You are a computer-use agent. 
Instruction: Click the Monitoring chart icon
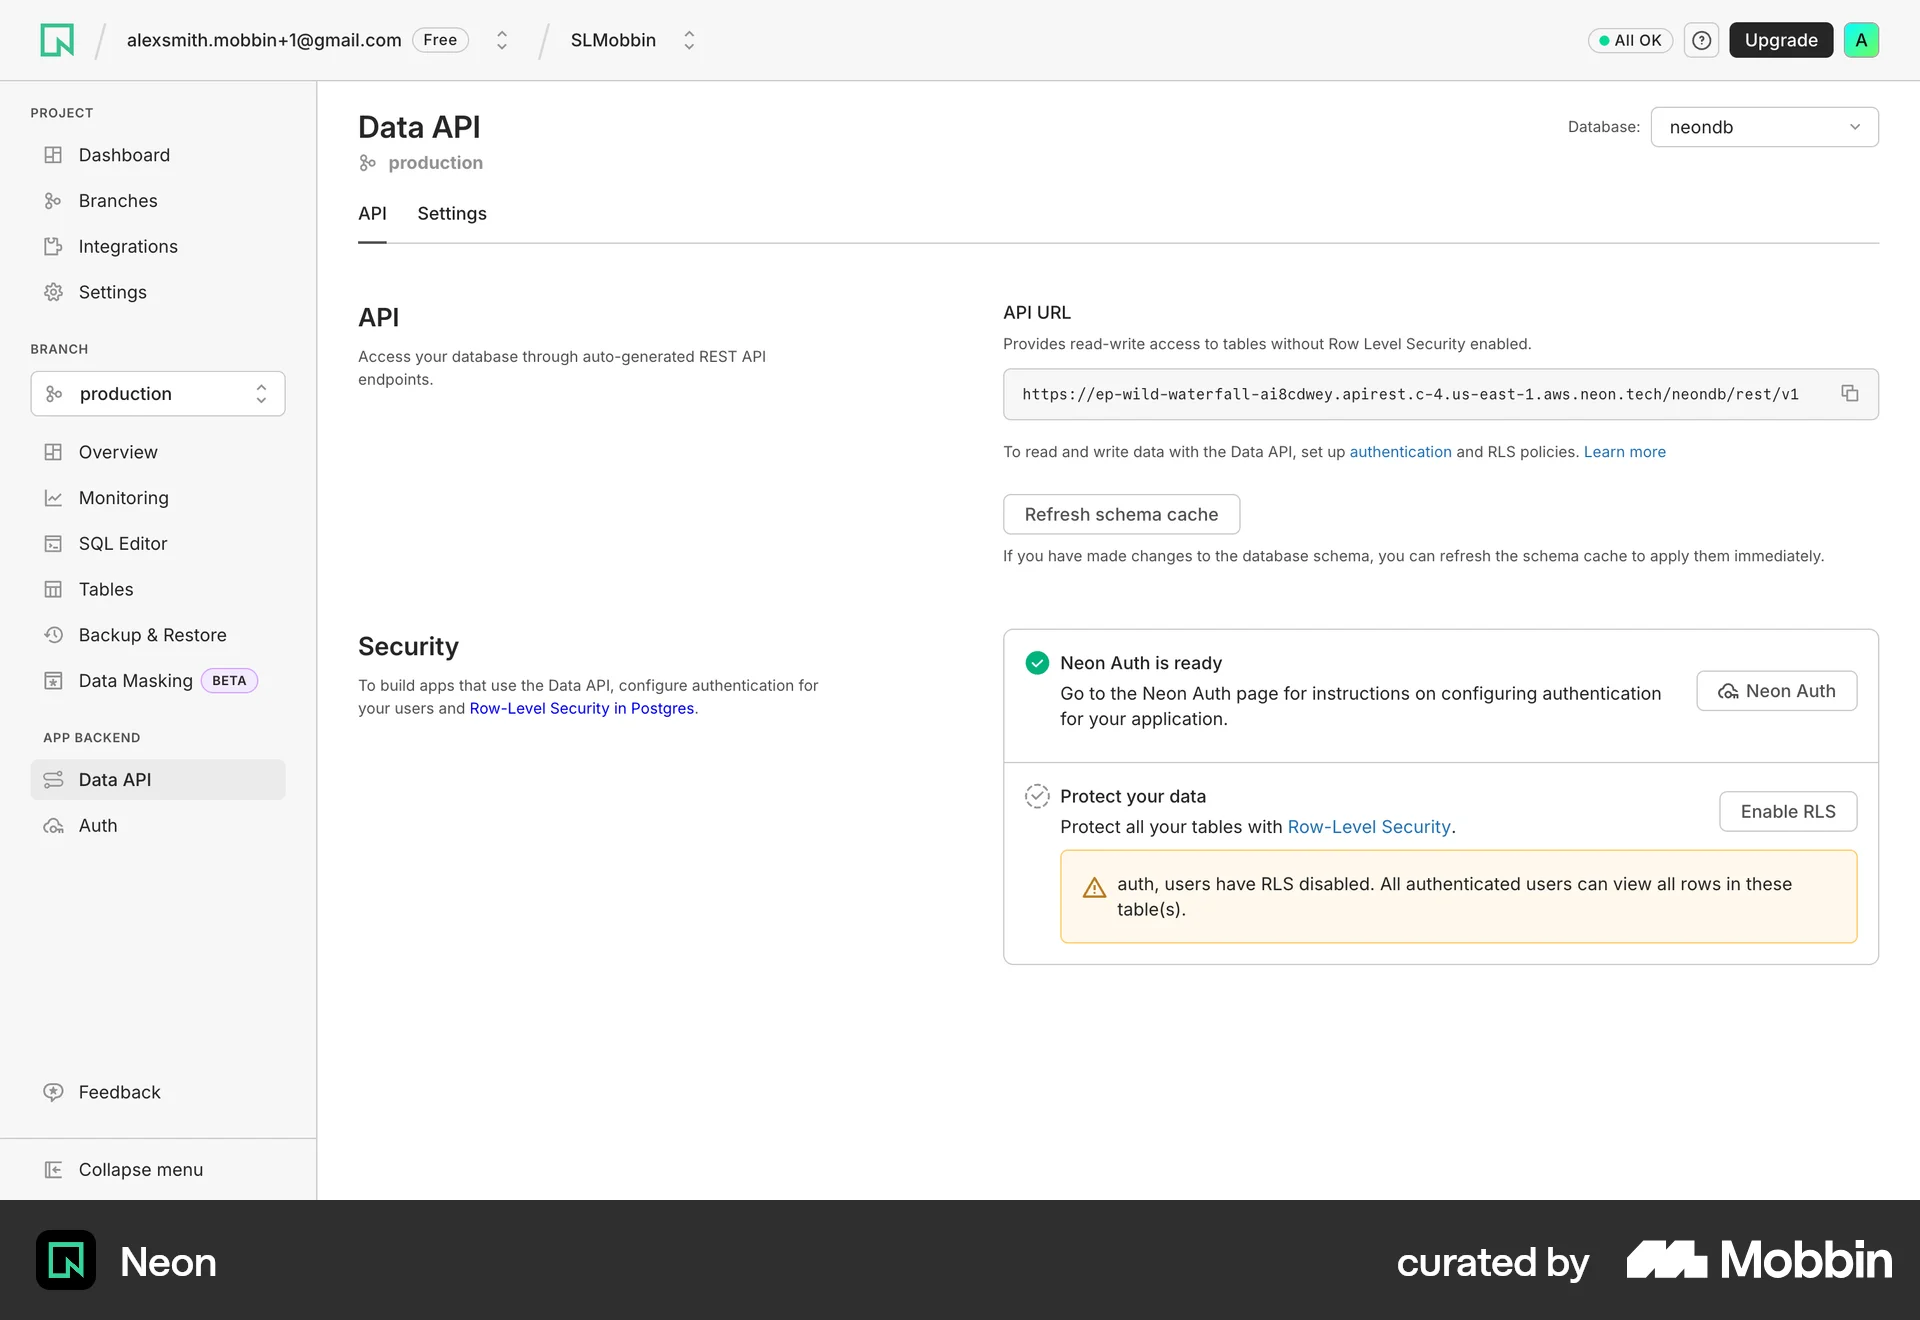point(53,498)
